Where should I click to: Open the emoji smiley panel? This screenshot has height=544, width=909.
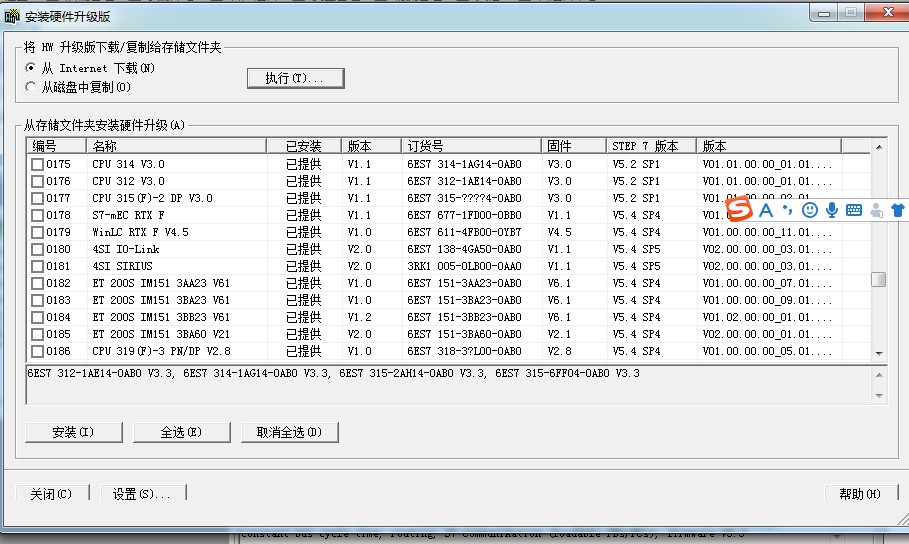[810, 210]
